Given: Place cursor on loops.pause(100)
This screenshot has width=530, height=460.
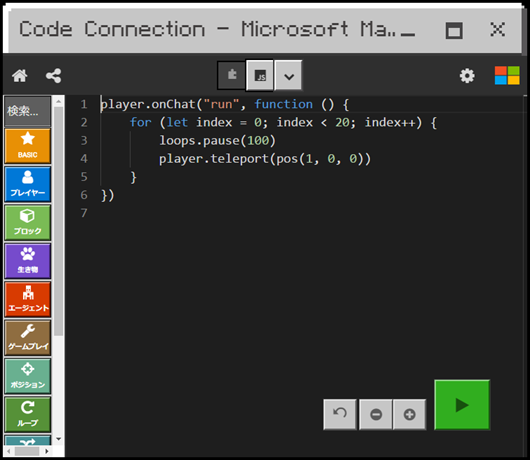Looking at the screenshot, I should [217, 141].
